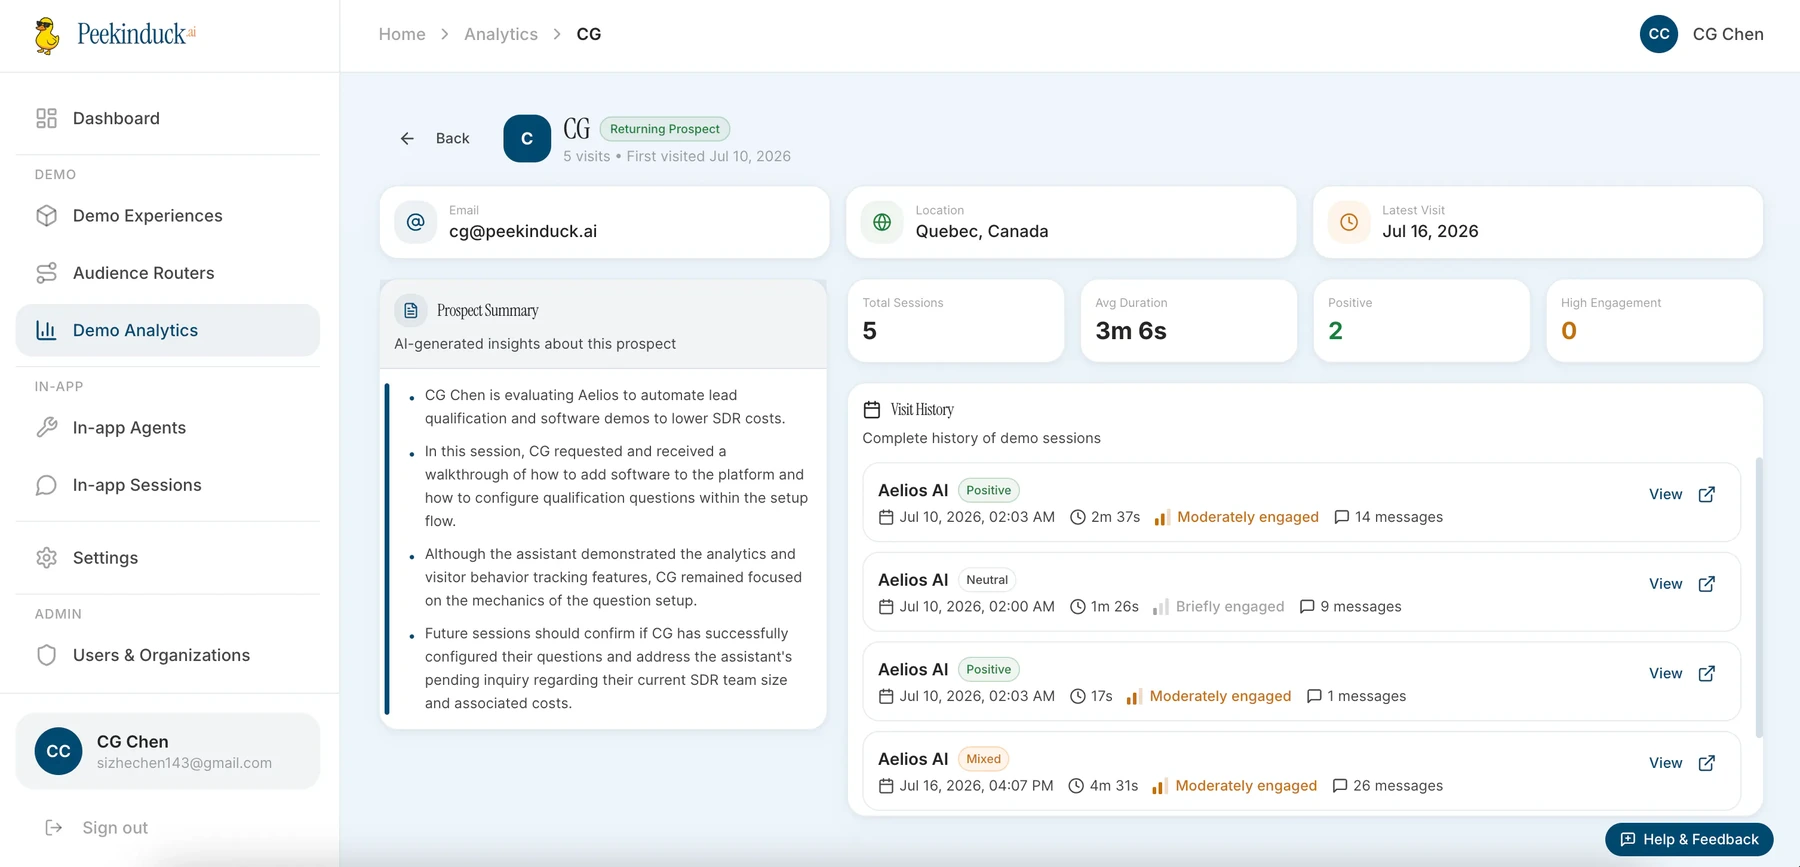Click the Visit History scrollbar

coord(1759,598)
